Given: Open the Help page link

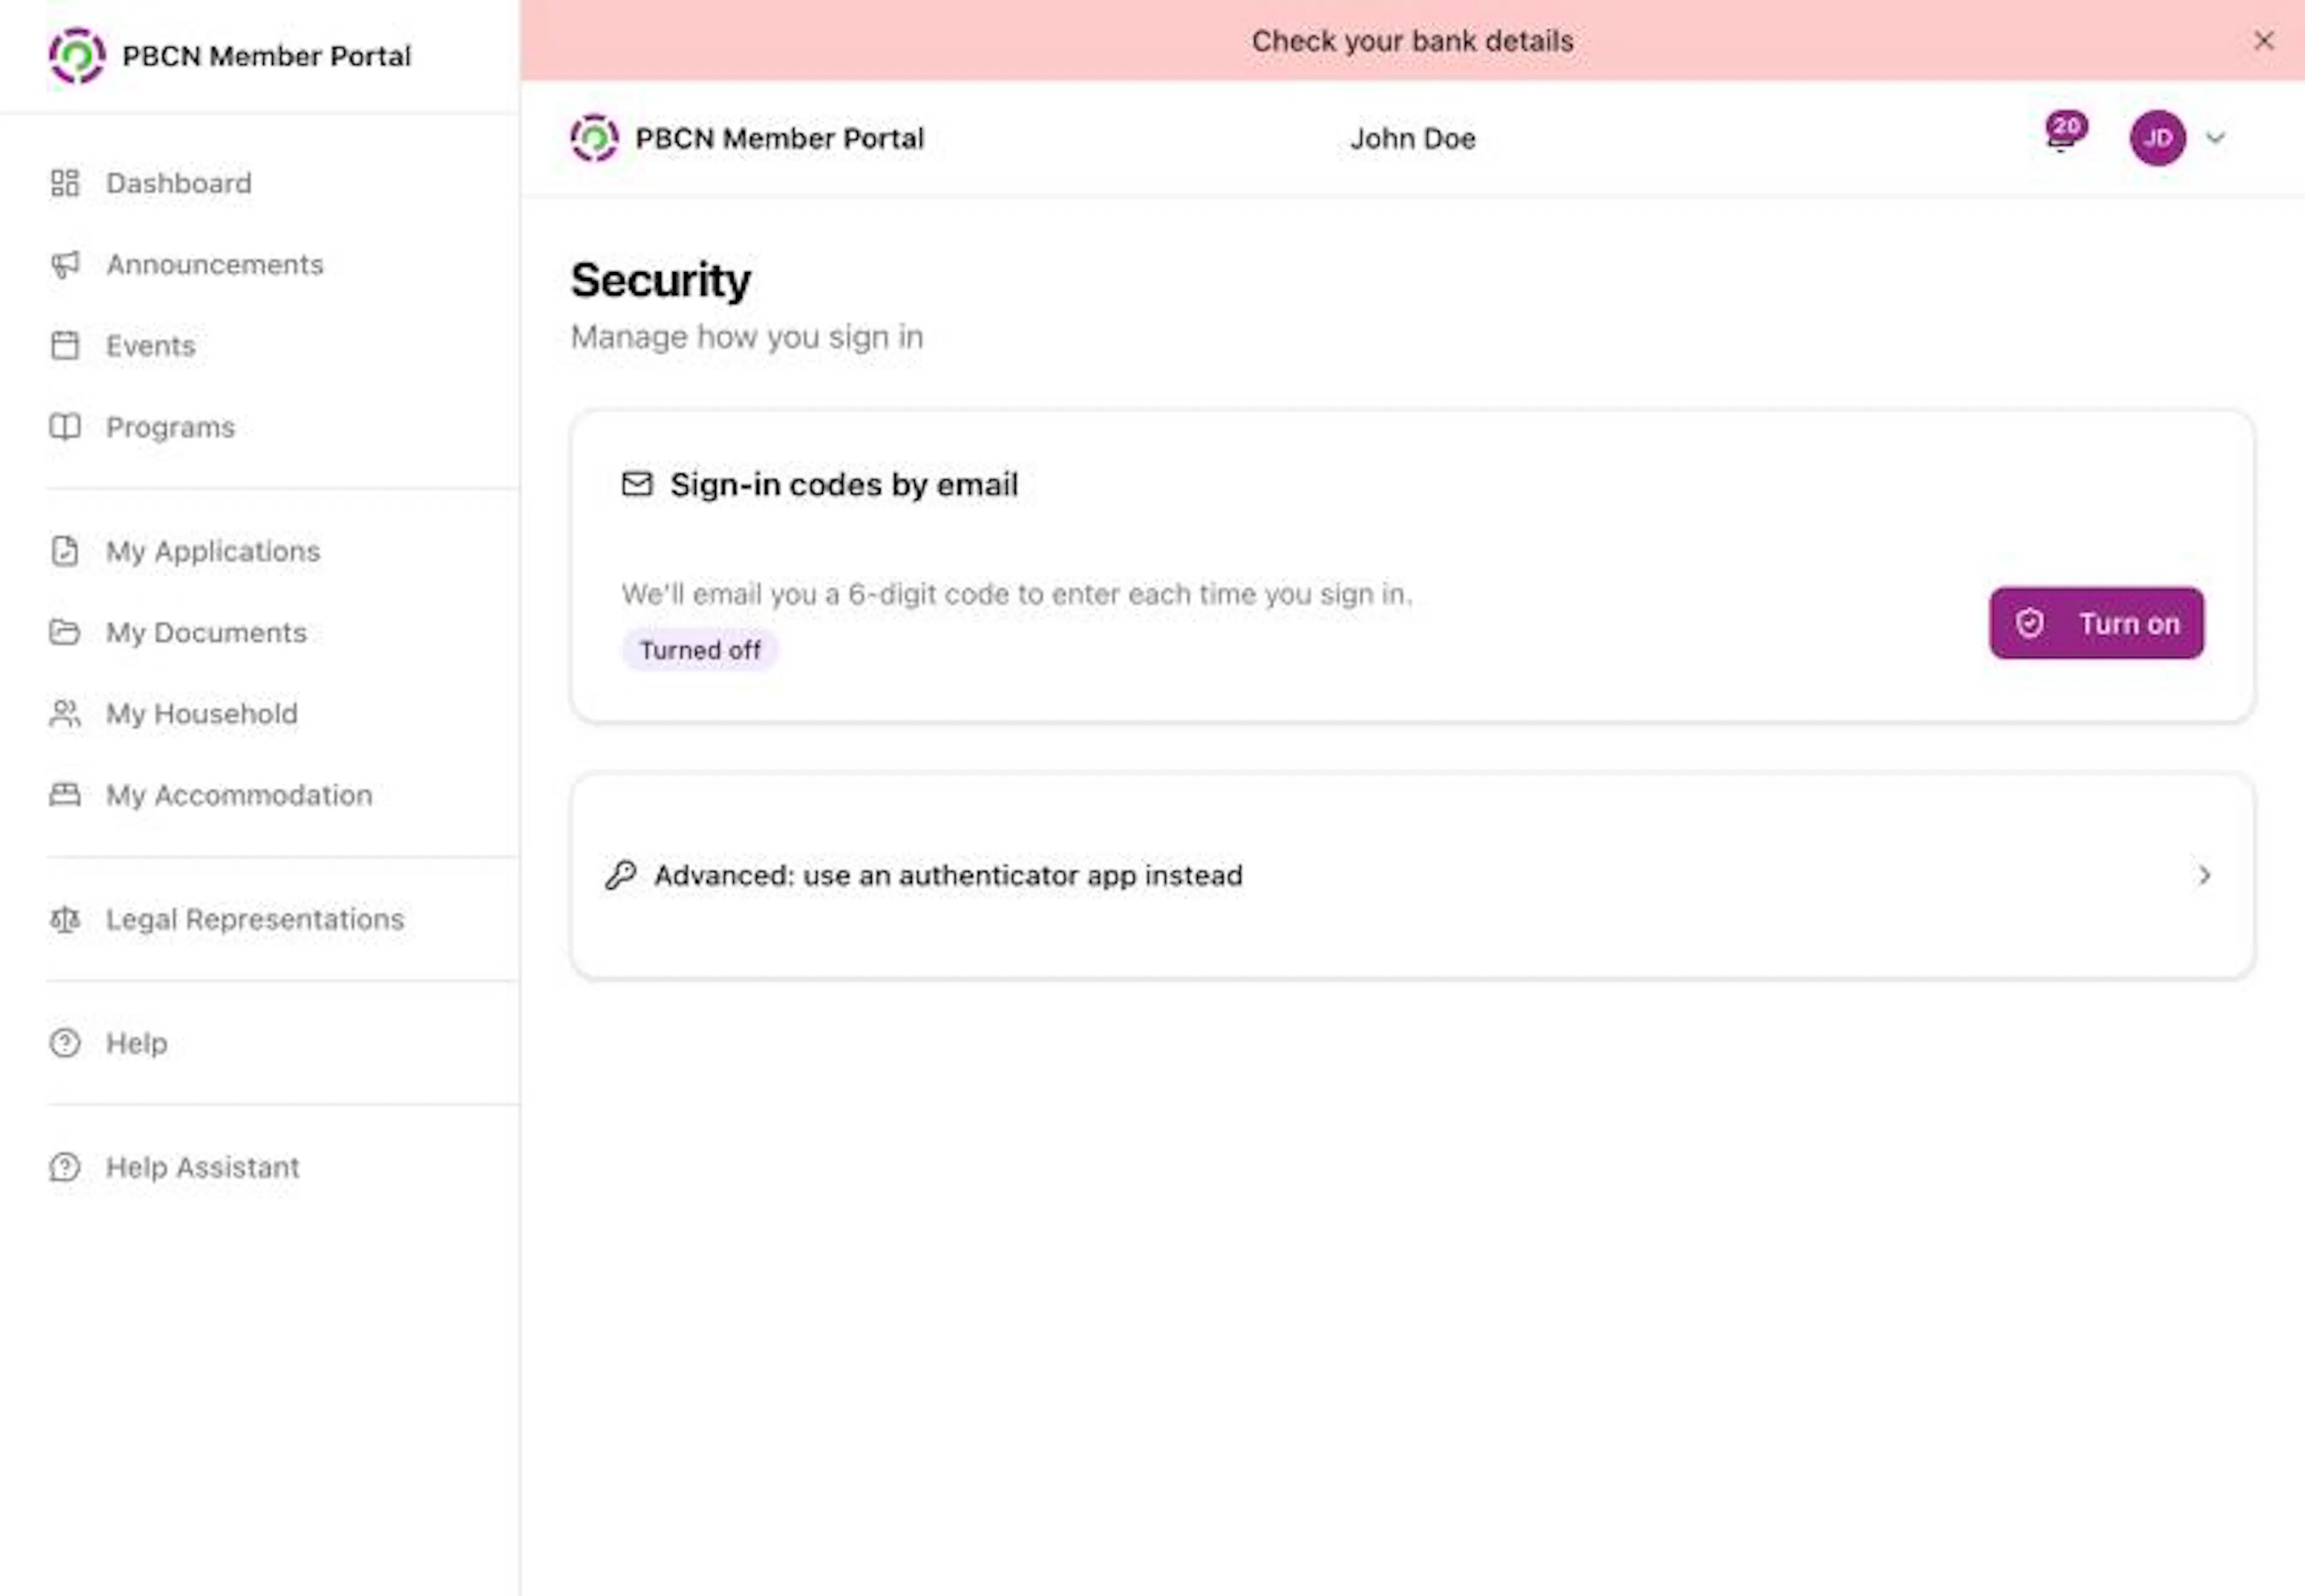Looking at the screenshot, I should [x=136, y=1043].
